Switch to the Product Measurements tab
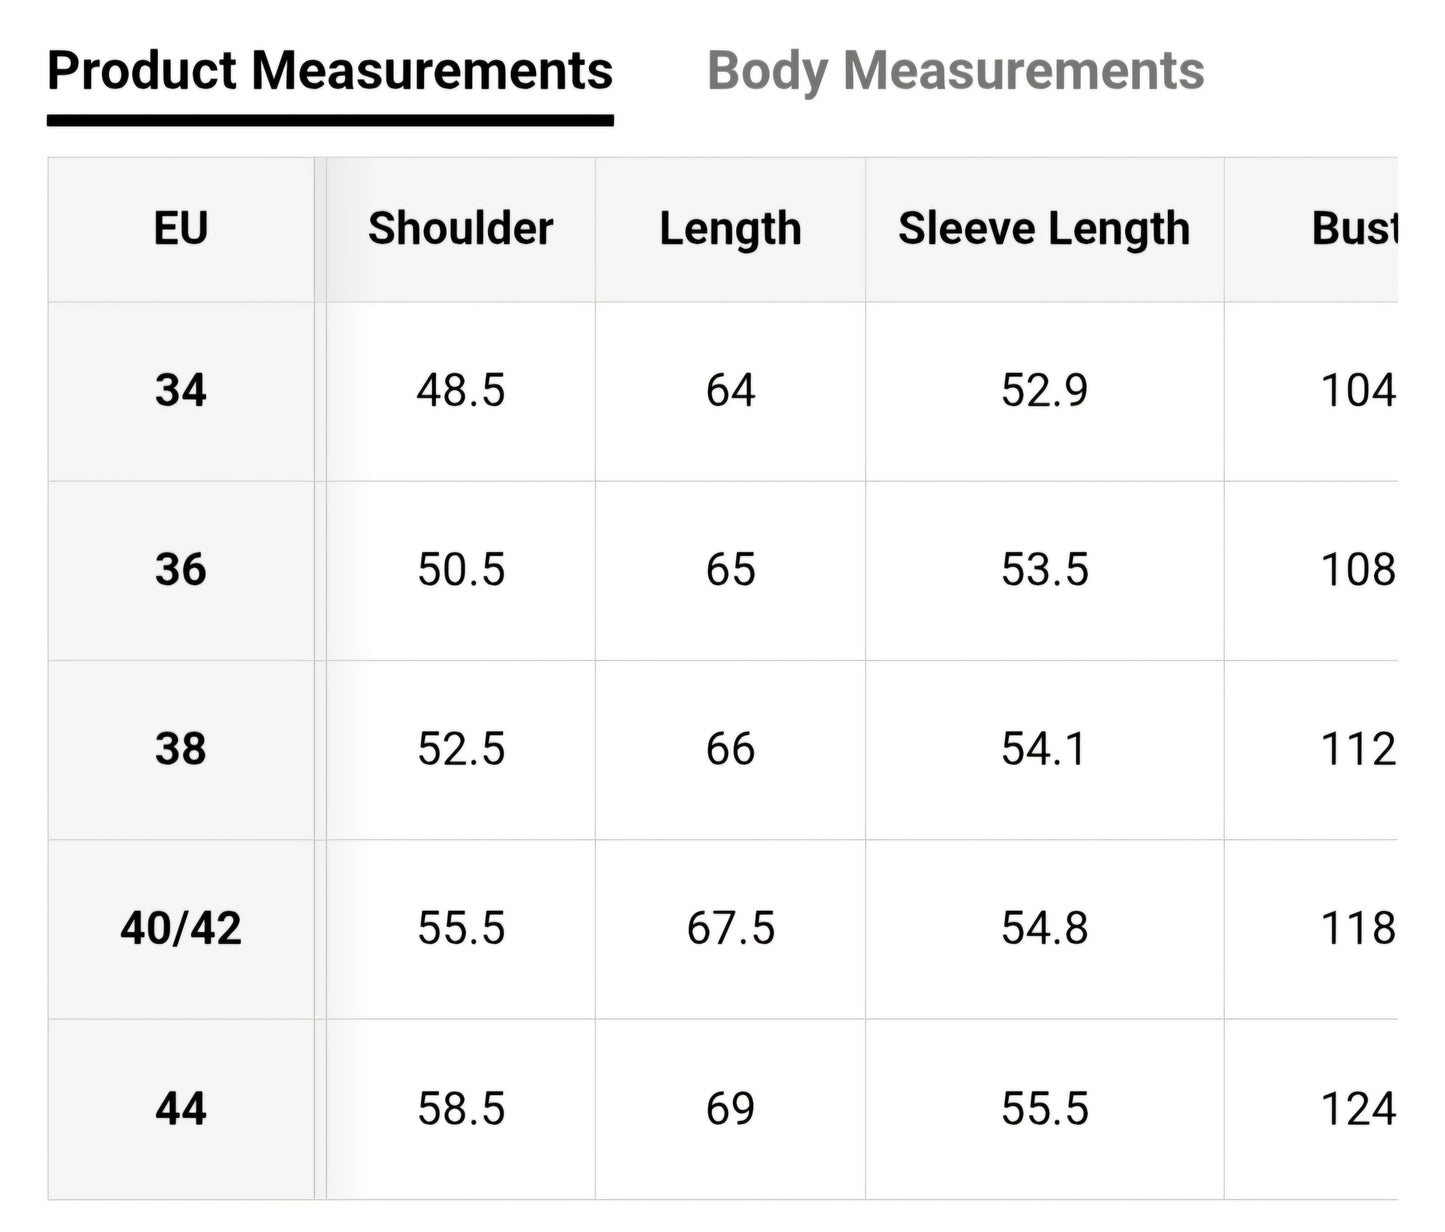1445x1232 pixels. tap(330, 71)
